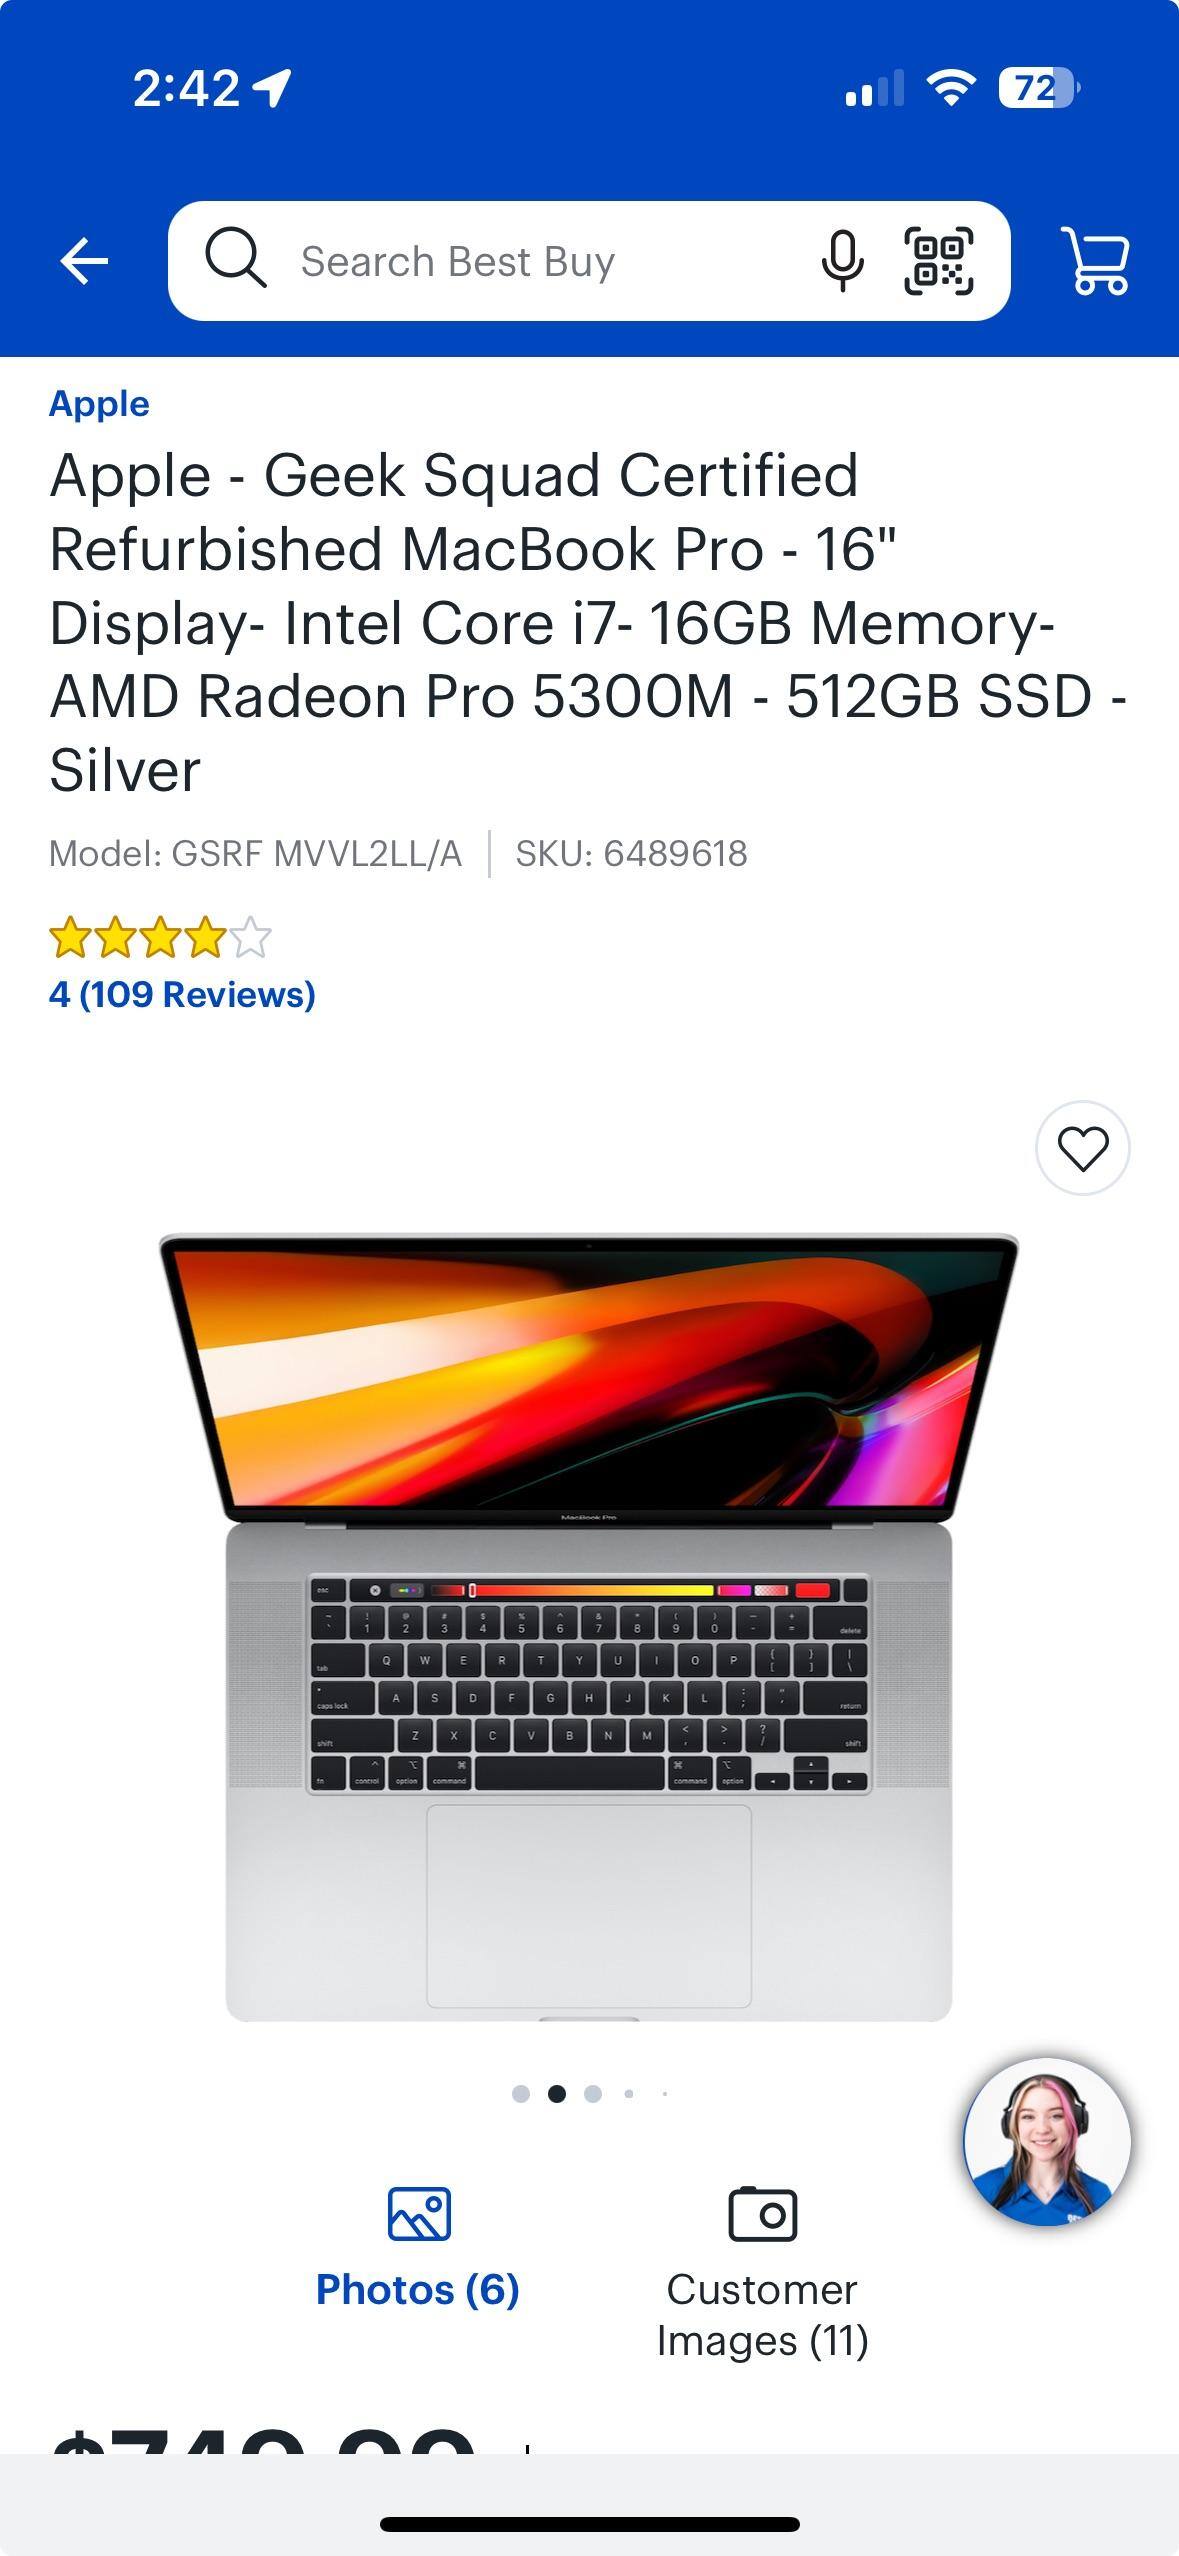Screen dimensions: 1179x2556
Task: Save item with the heart icon
Action: pos(1082,1148)
